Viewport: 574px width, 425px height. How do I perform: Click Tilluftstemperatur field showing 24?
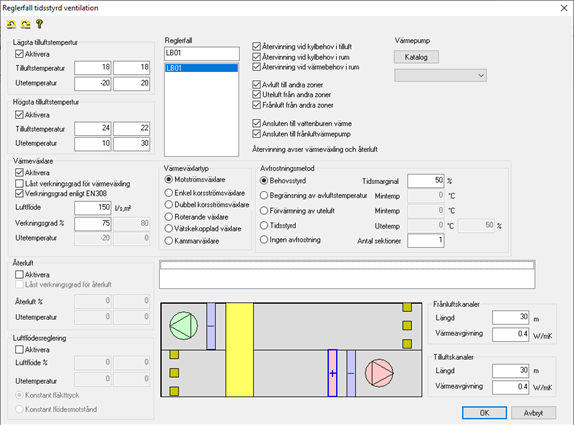click(x=93, y=128)
